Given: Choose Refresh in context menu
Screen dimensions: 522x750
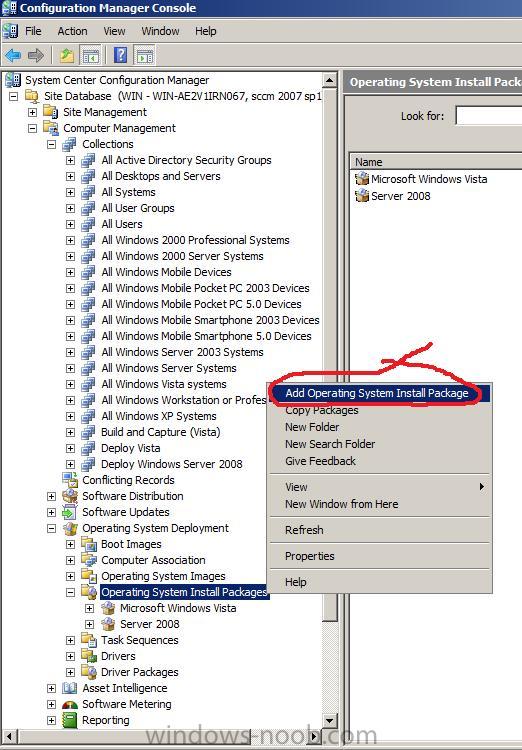Looking at the screenshot, I should 380,530.
